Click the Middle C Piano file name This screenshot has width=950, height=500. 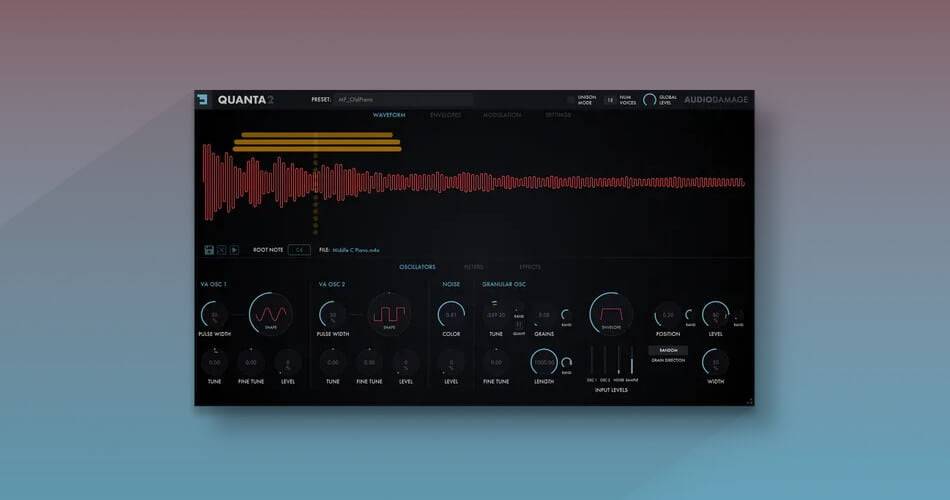356,250
